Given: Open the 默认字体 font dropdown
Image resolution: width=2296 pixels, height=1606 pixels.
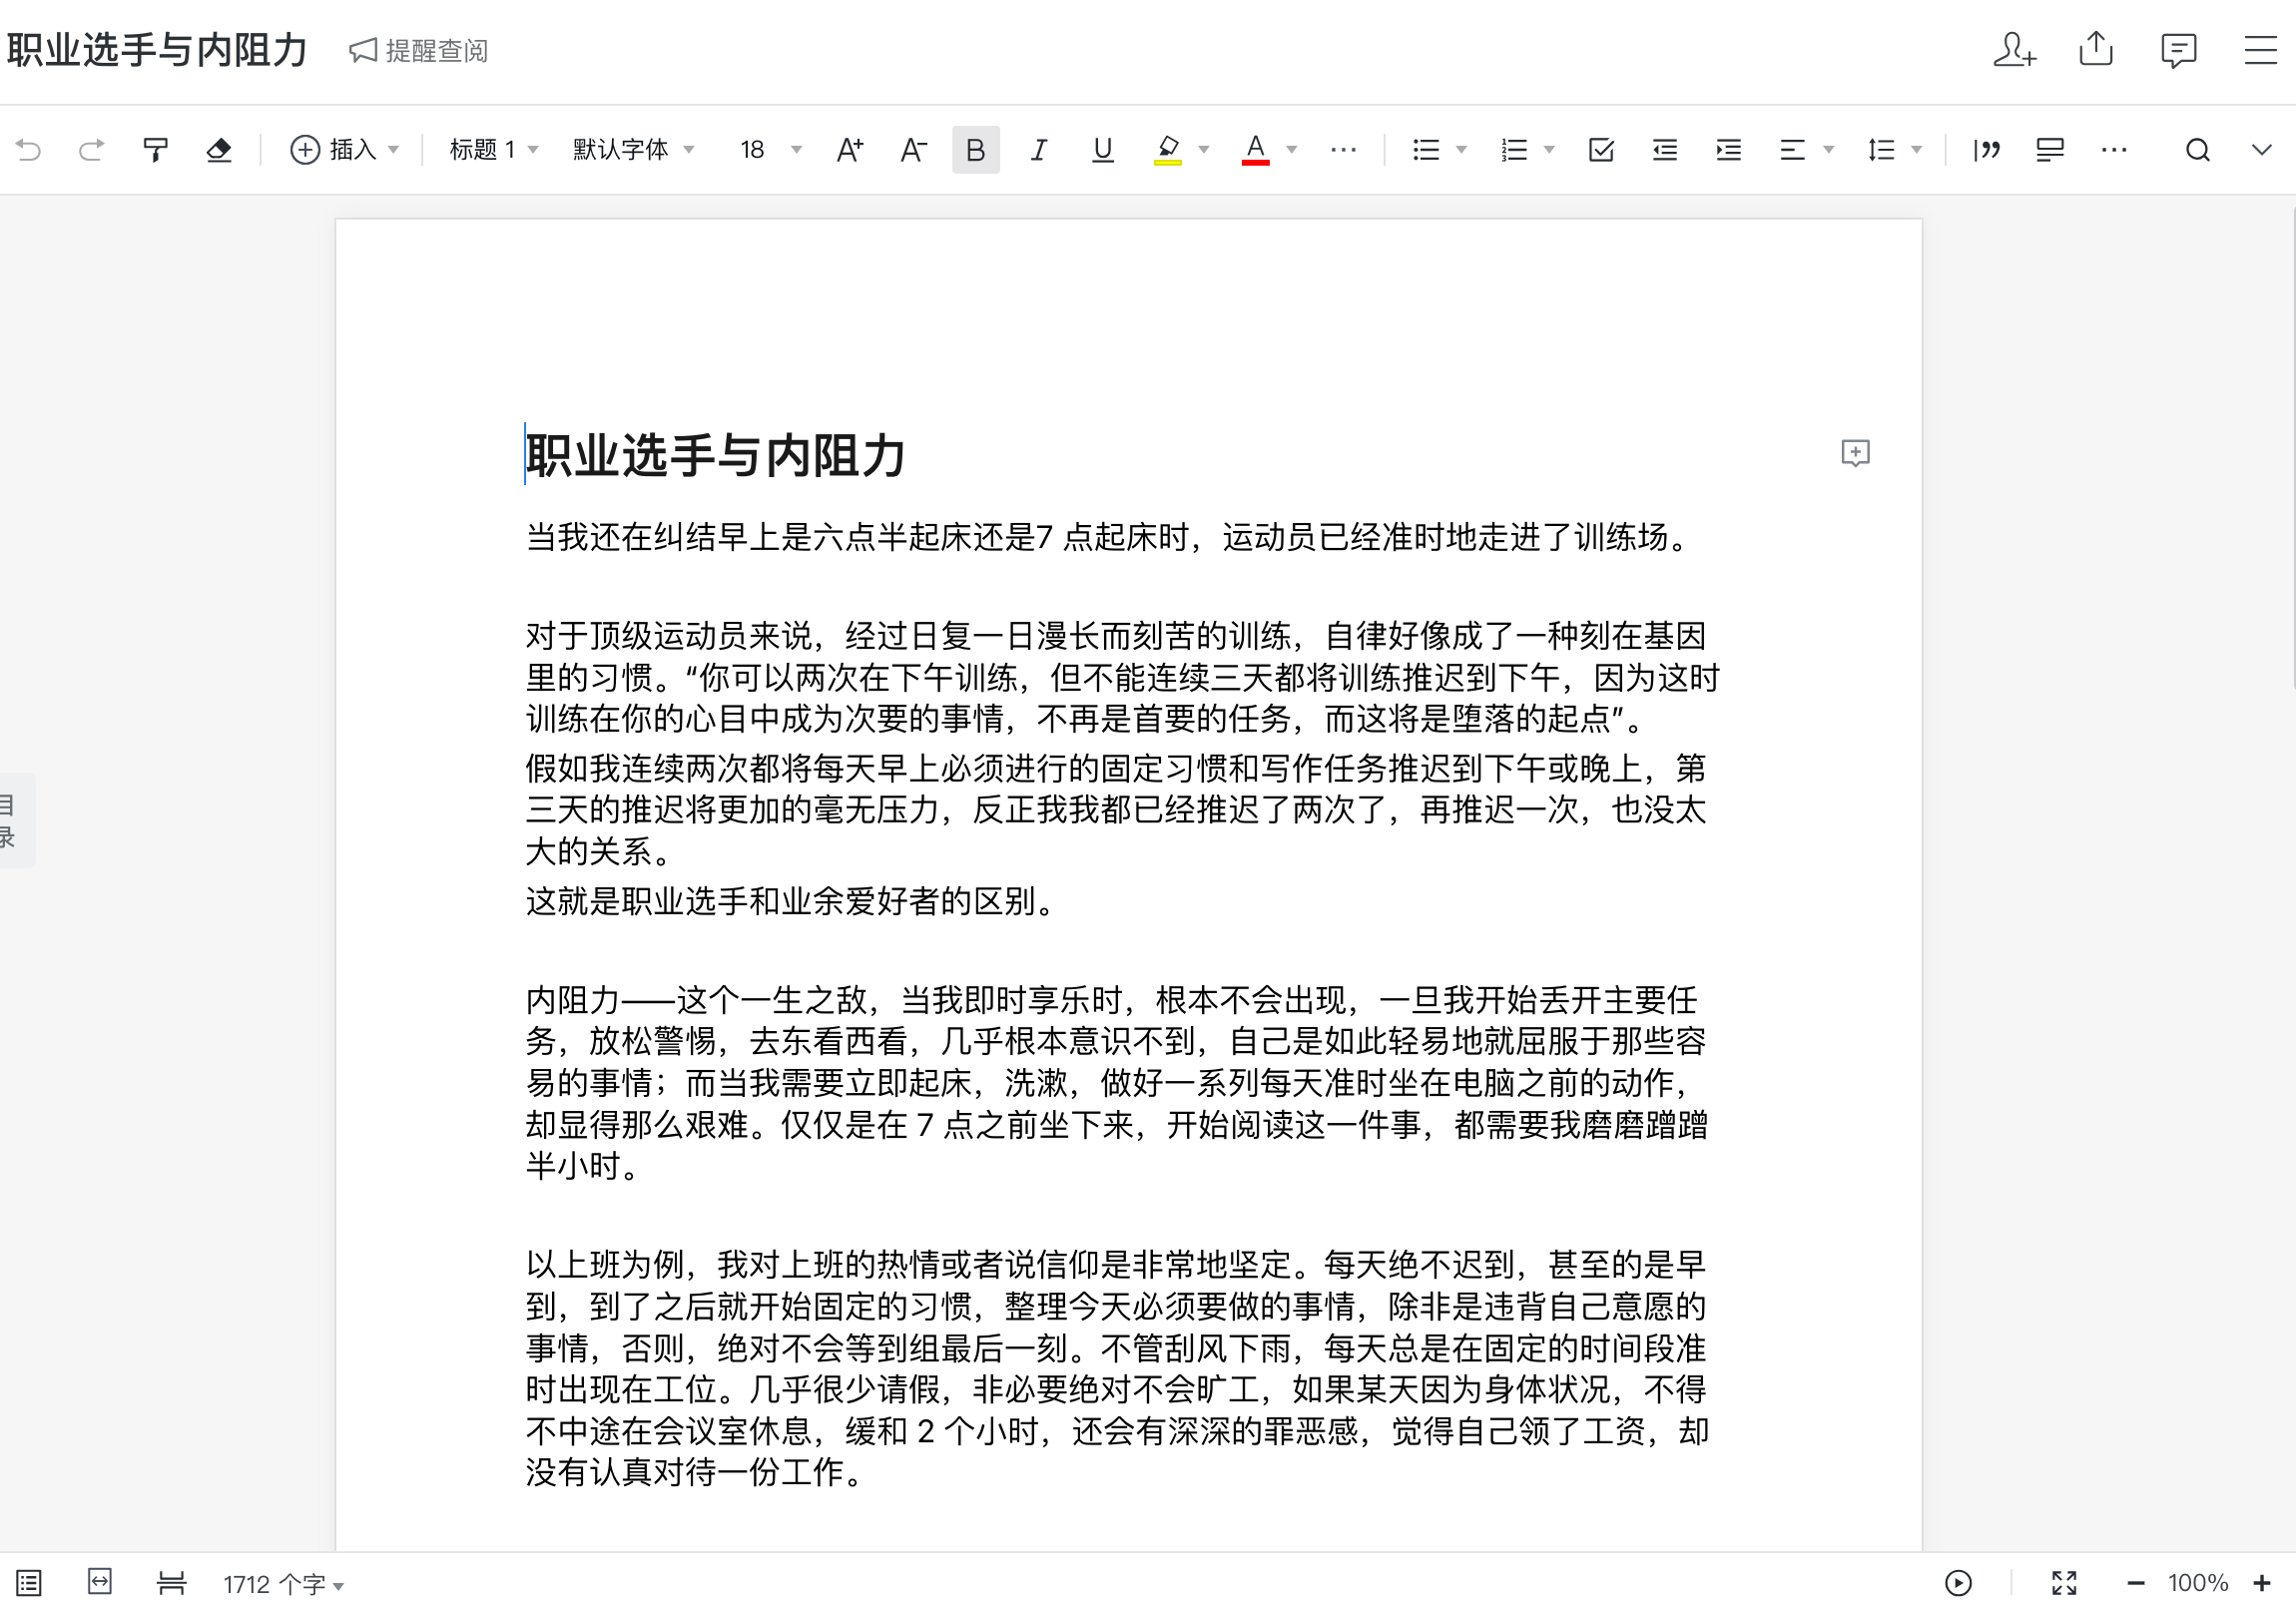Looking at the screenshot, I should tap(633, 150).
